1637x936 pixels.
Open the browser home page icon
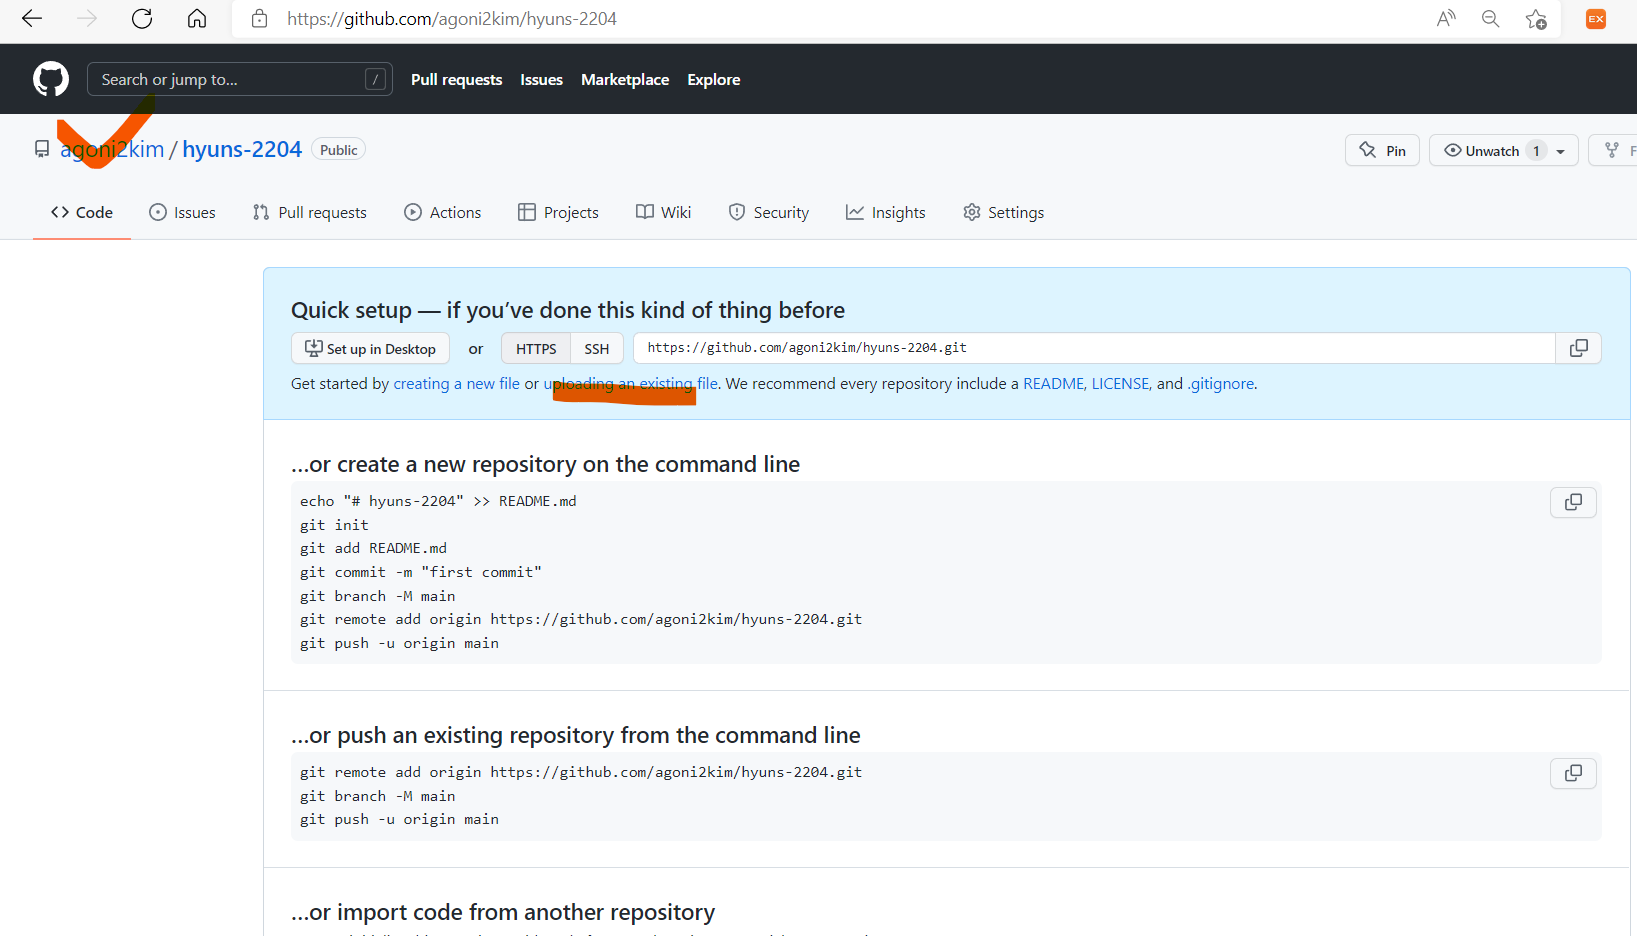(197, 18)
